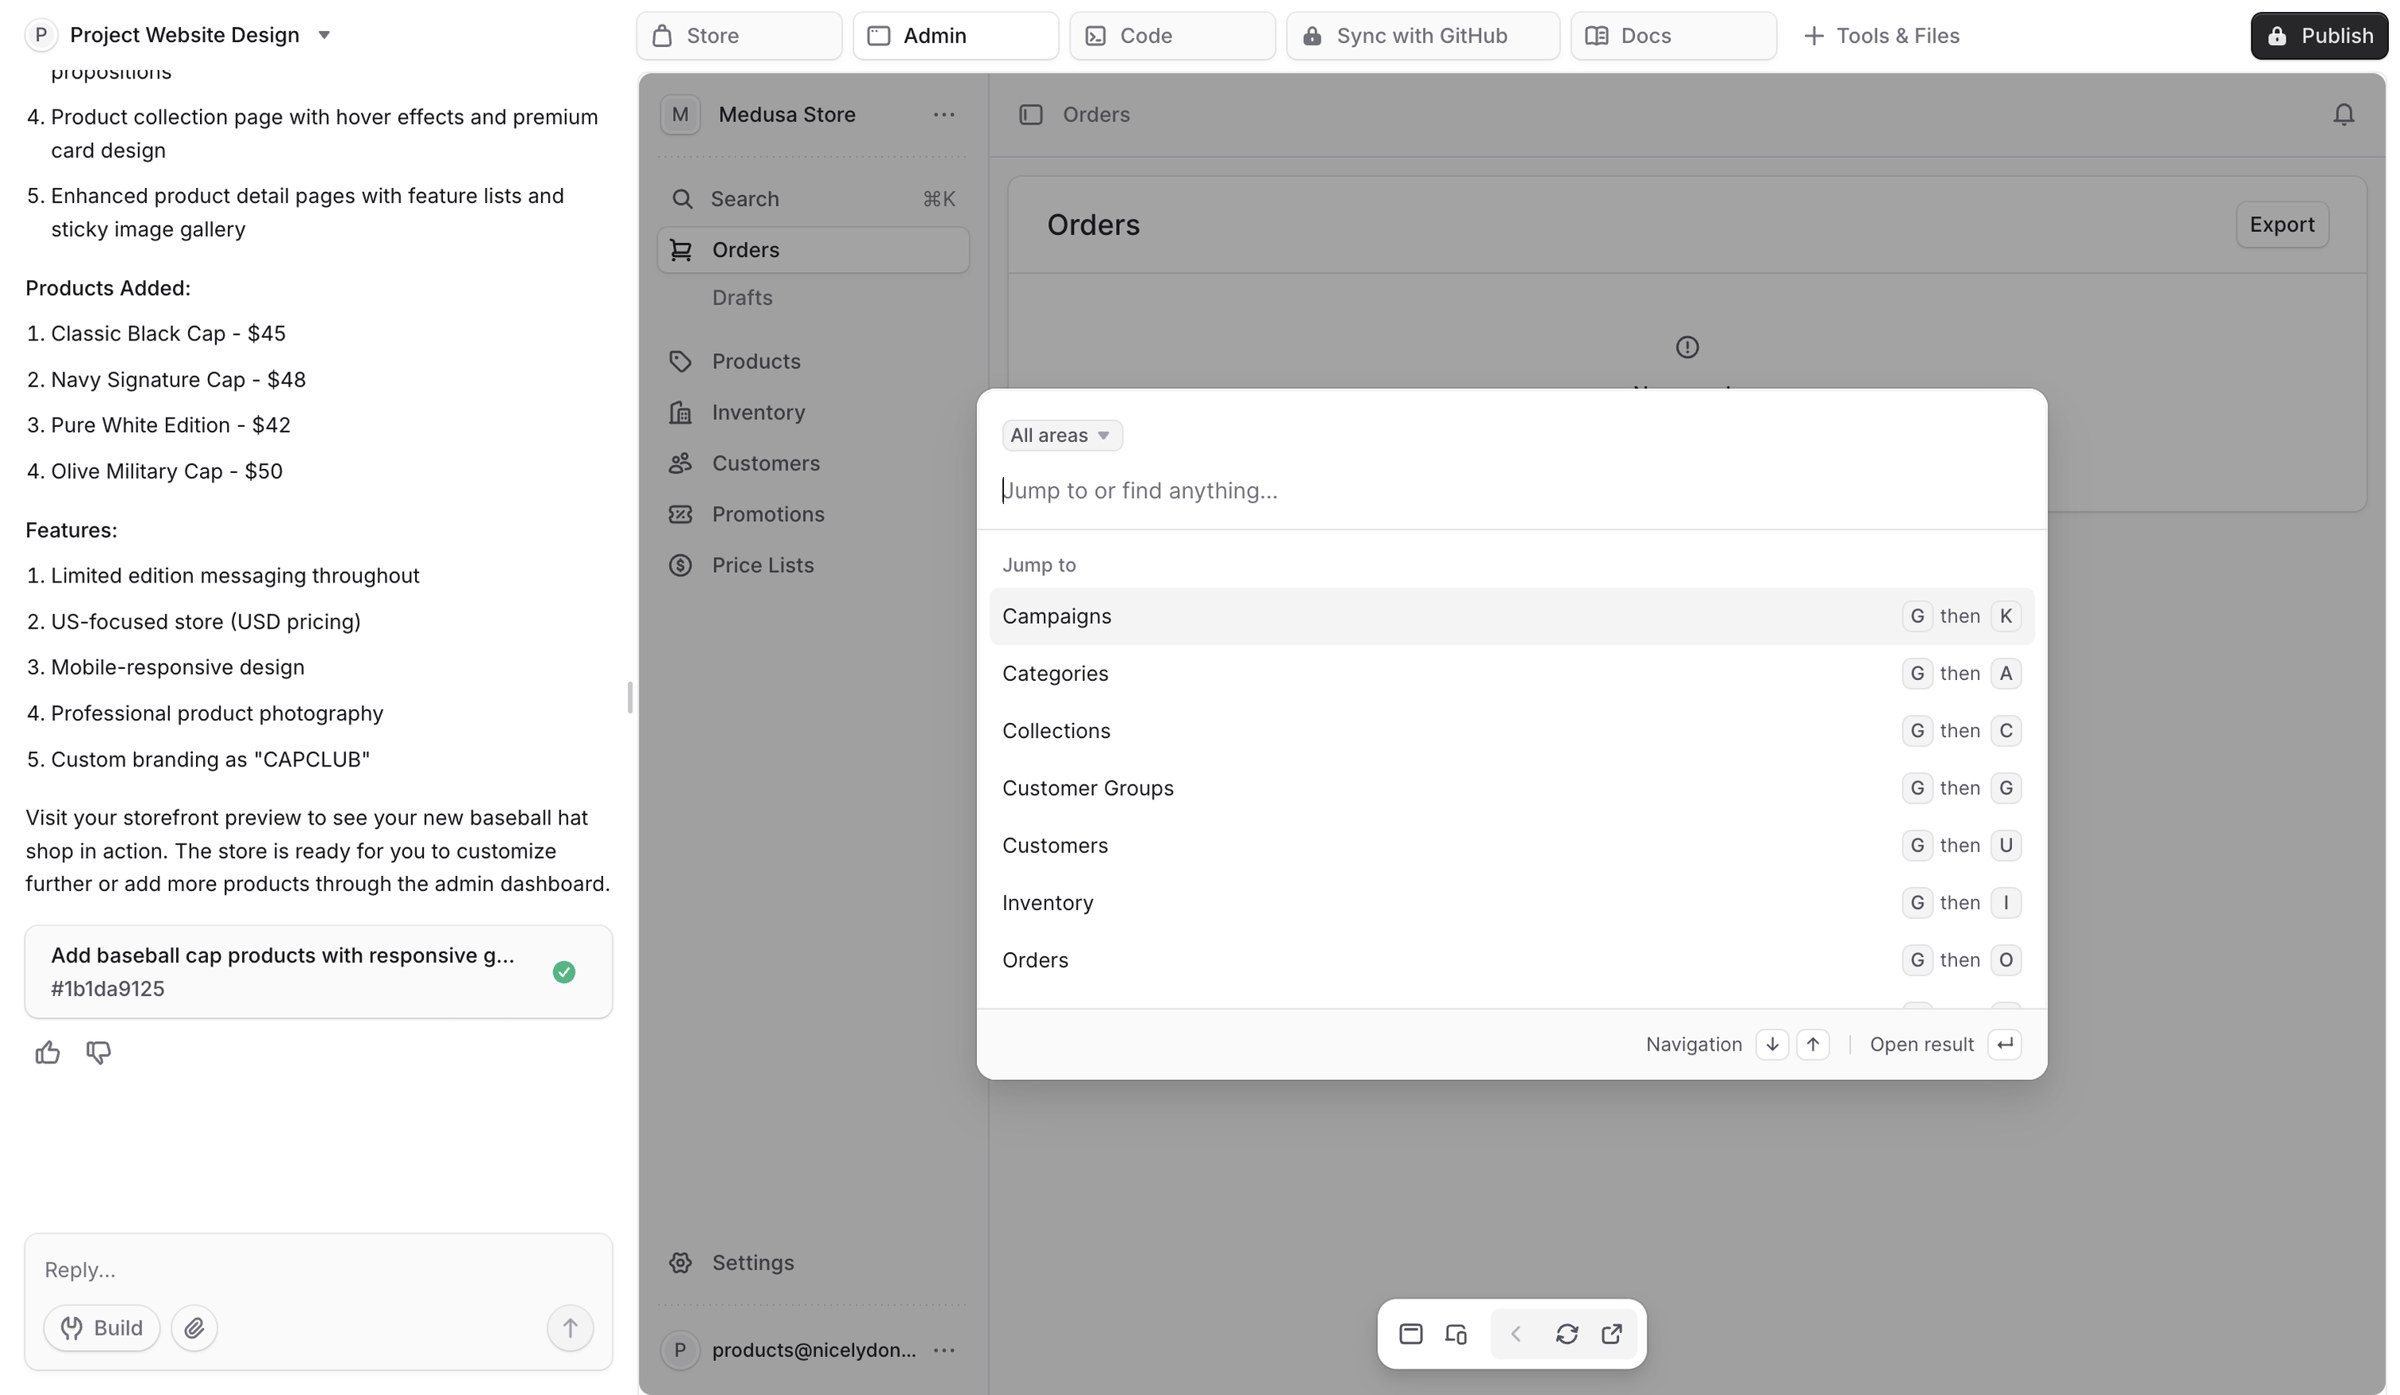Screen dimensions: 2400x1395
Task: Click the attachment paperclip icon
Action: point(194,1328)
